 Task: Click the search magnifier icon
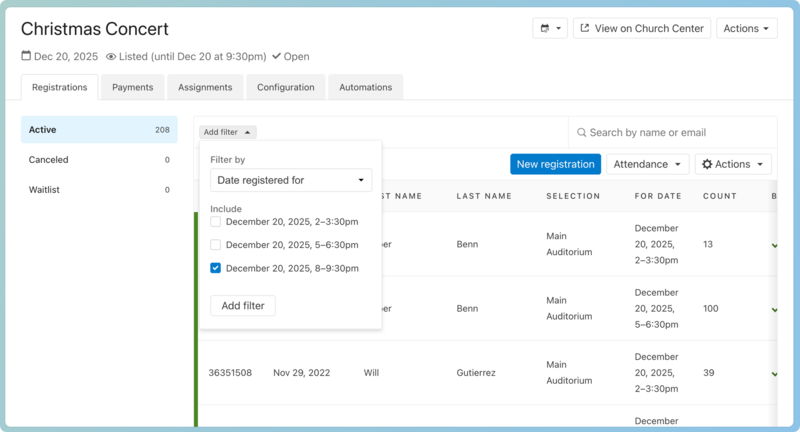click(580, 132)
